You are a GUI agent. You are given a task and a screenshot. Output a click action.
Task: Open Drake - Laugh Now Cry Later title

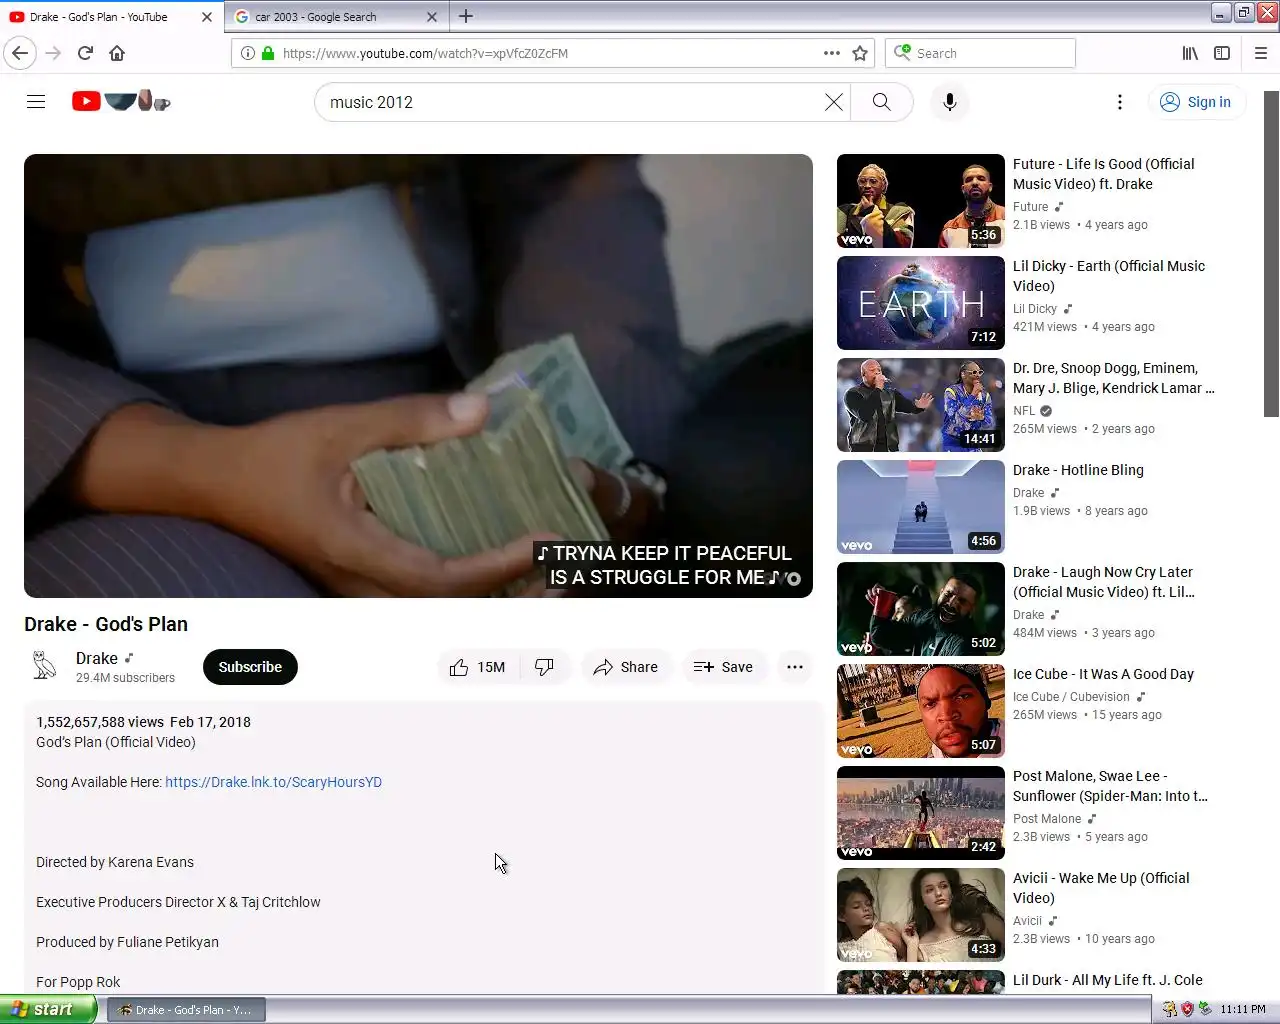1104,582
